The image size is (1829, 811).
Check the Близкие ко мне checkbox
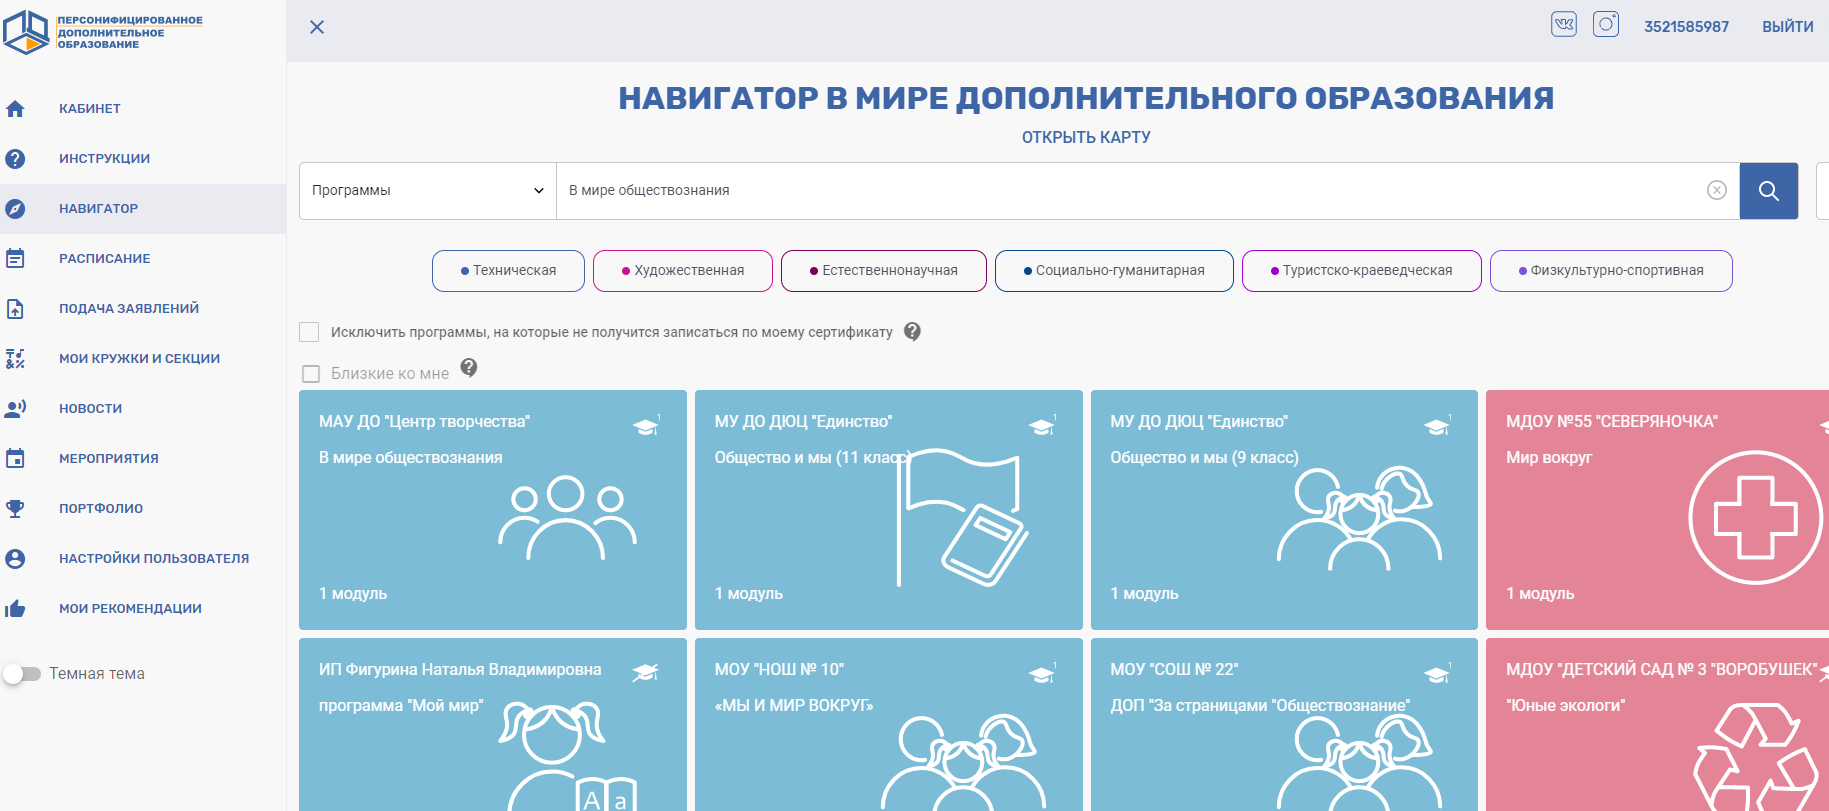pos(311,374)
